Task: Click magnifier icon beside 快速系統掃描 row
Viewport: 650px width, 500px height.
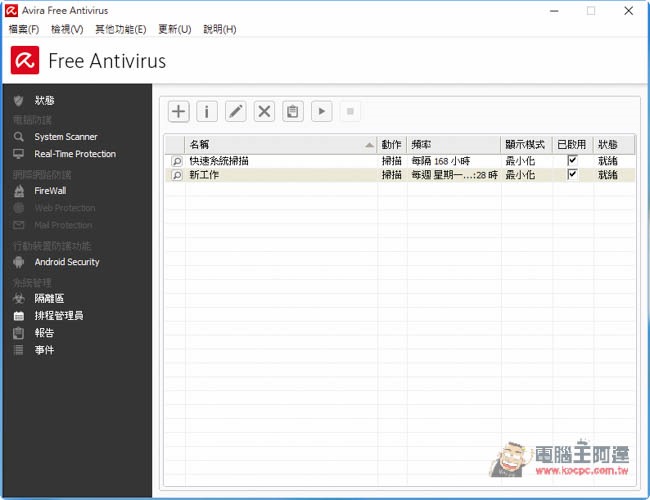Action: pyautogui.click(x=175, y=161)
